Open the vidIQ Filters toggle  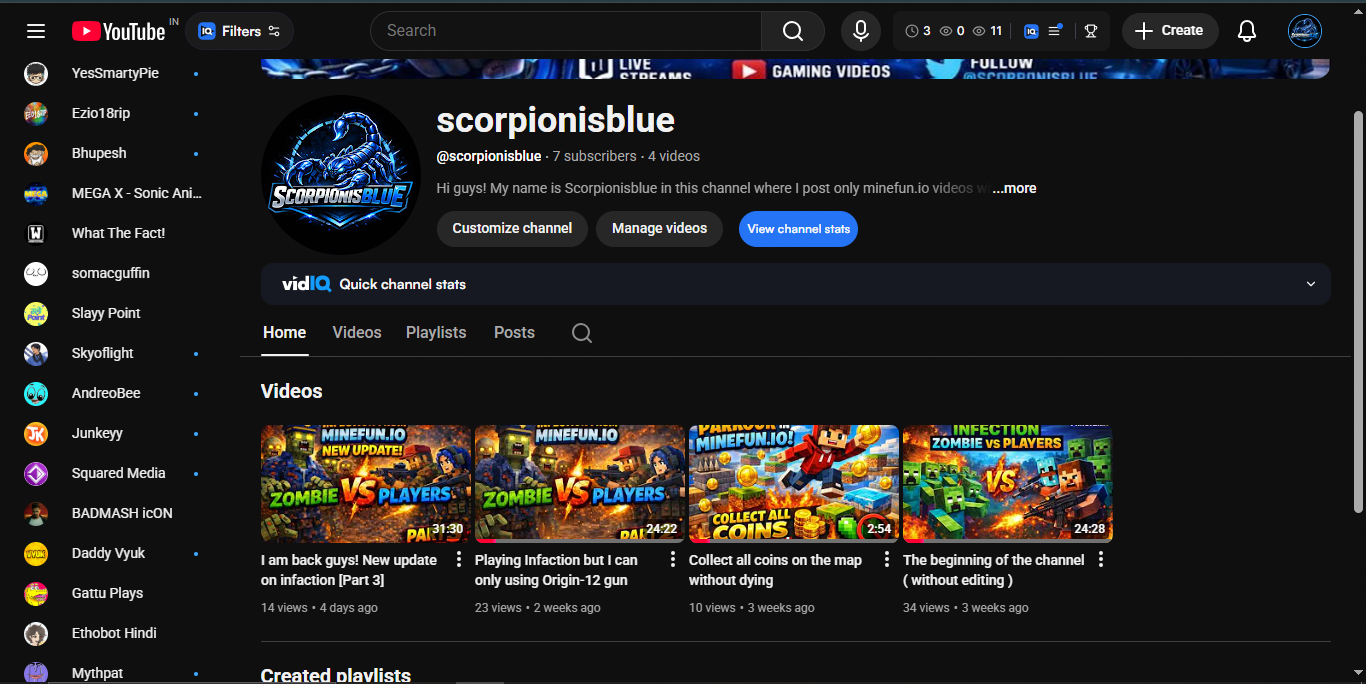240,31
